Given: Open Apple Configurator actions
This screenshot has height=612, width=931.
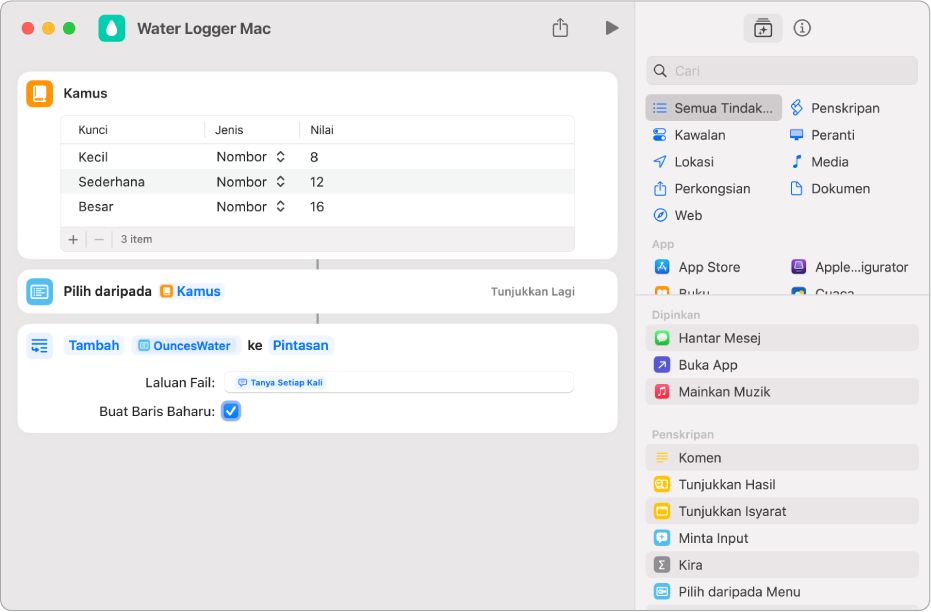Looking at the screenshot, I should [849, 267].
